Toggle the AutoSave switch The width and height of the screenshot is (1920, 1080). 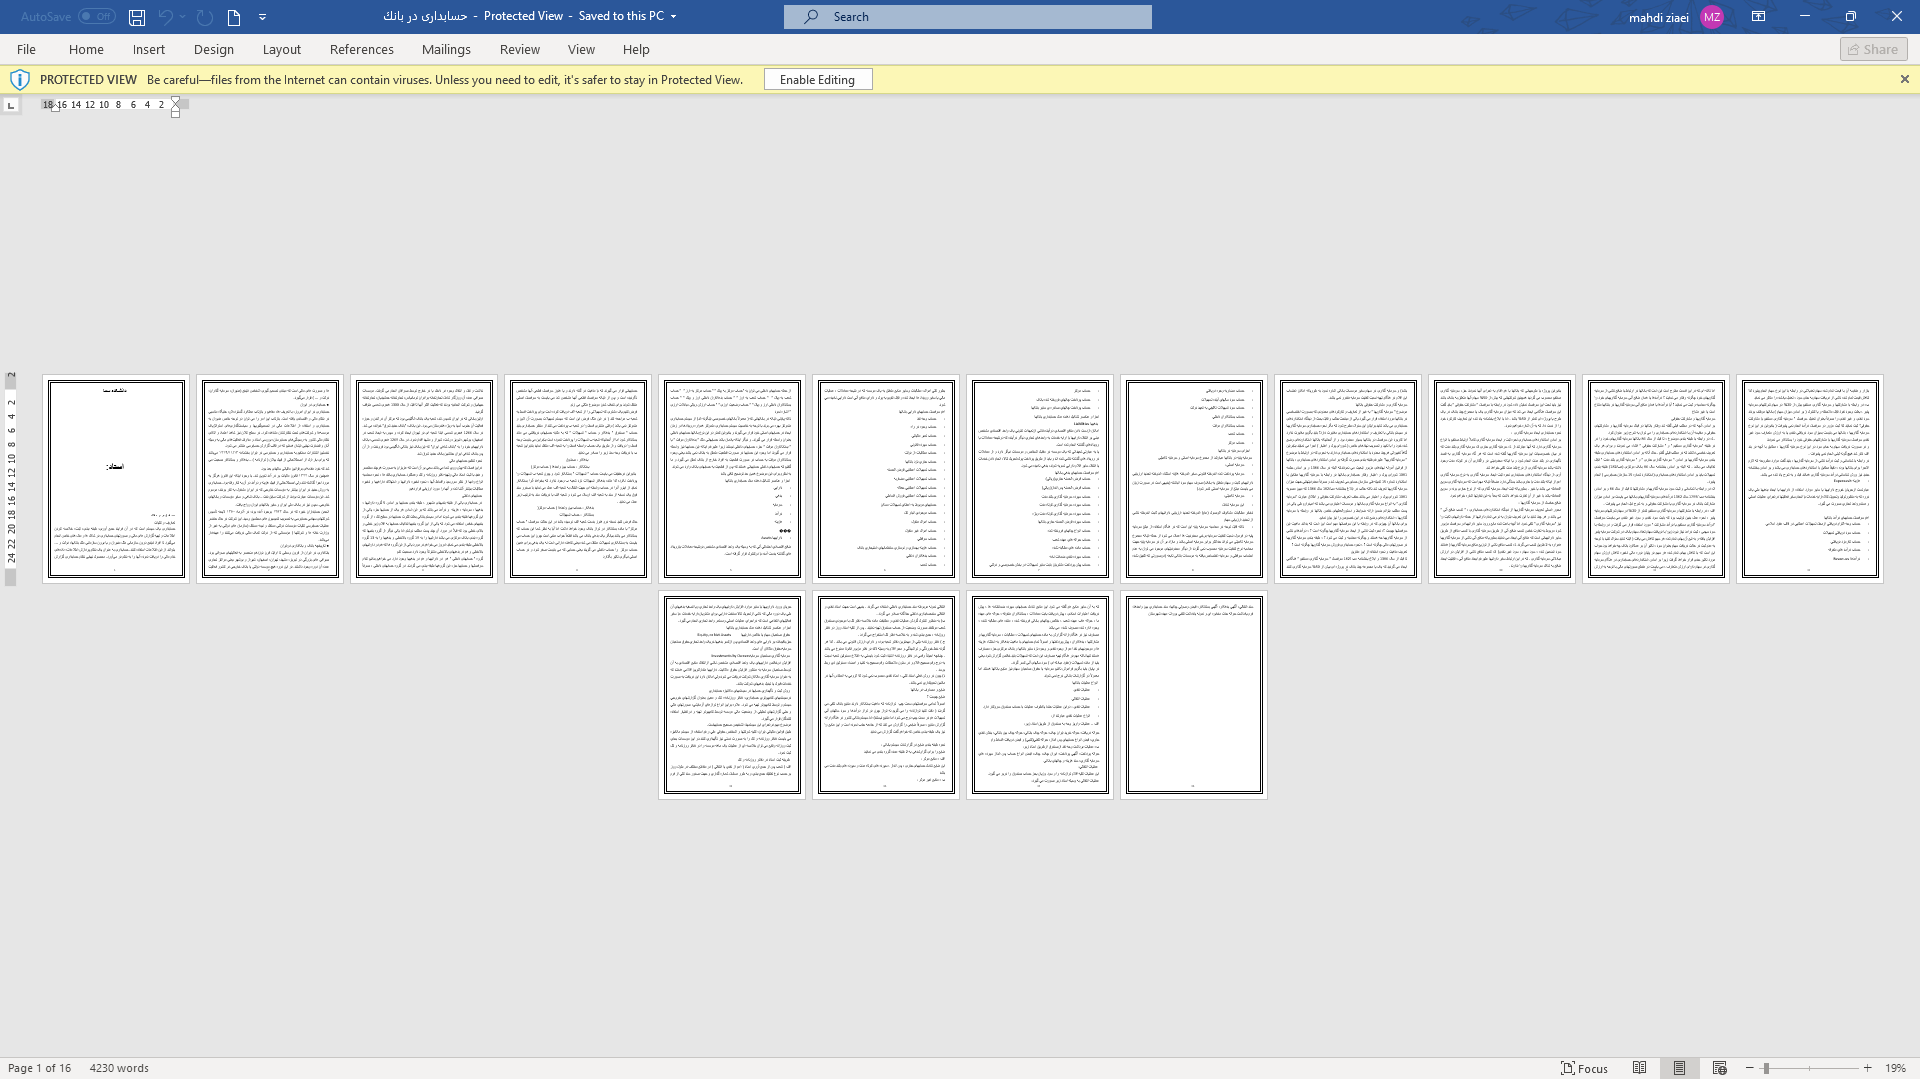click(x=97, y=17)
